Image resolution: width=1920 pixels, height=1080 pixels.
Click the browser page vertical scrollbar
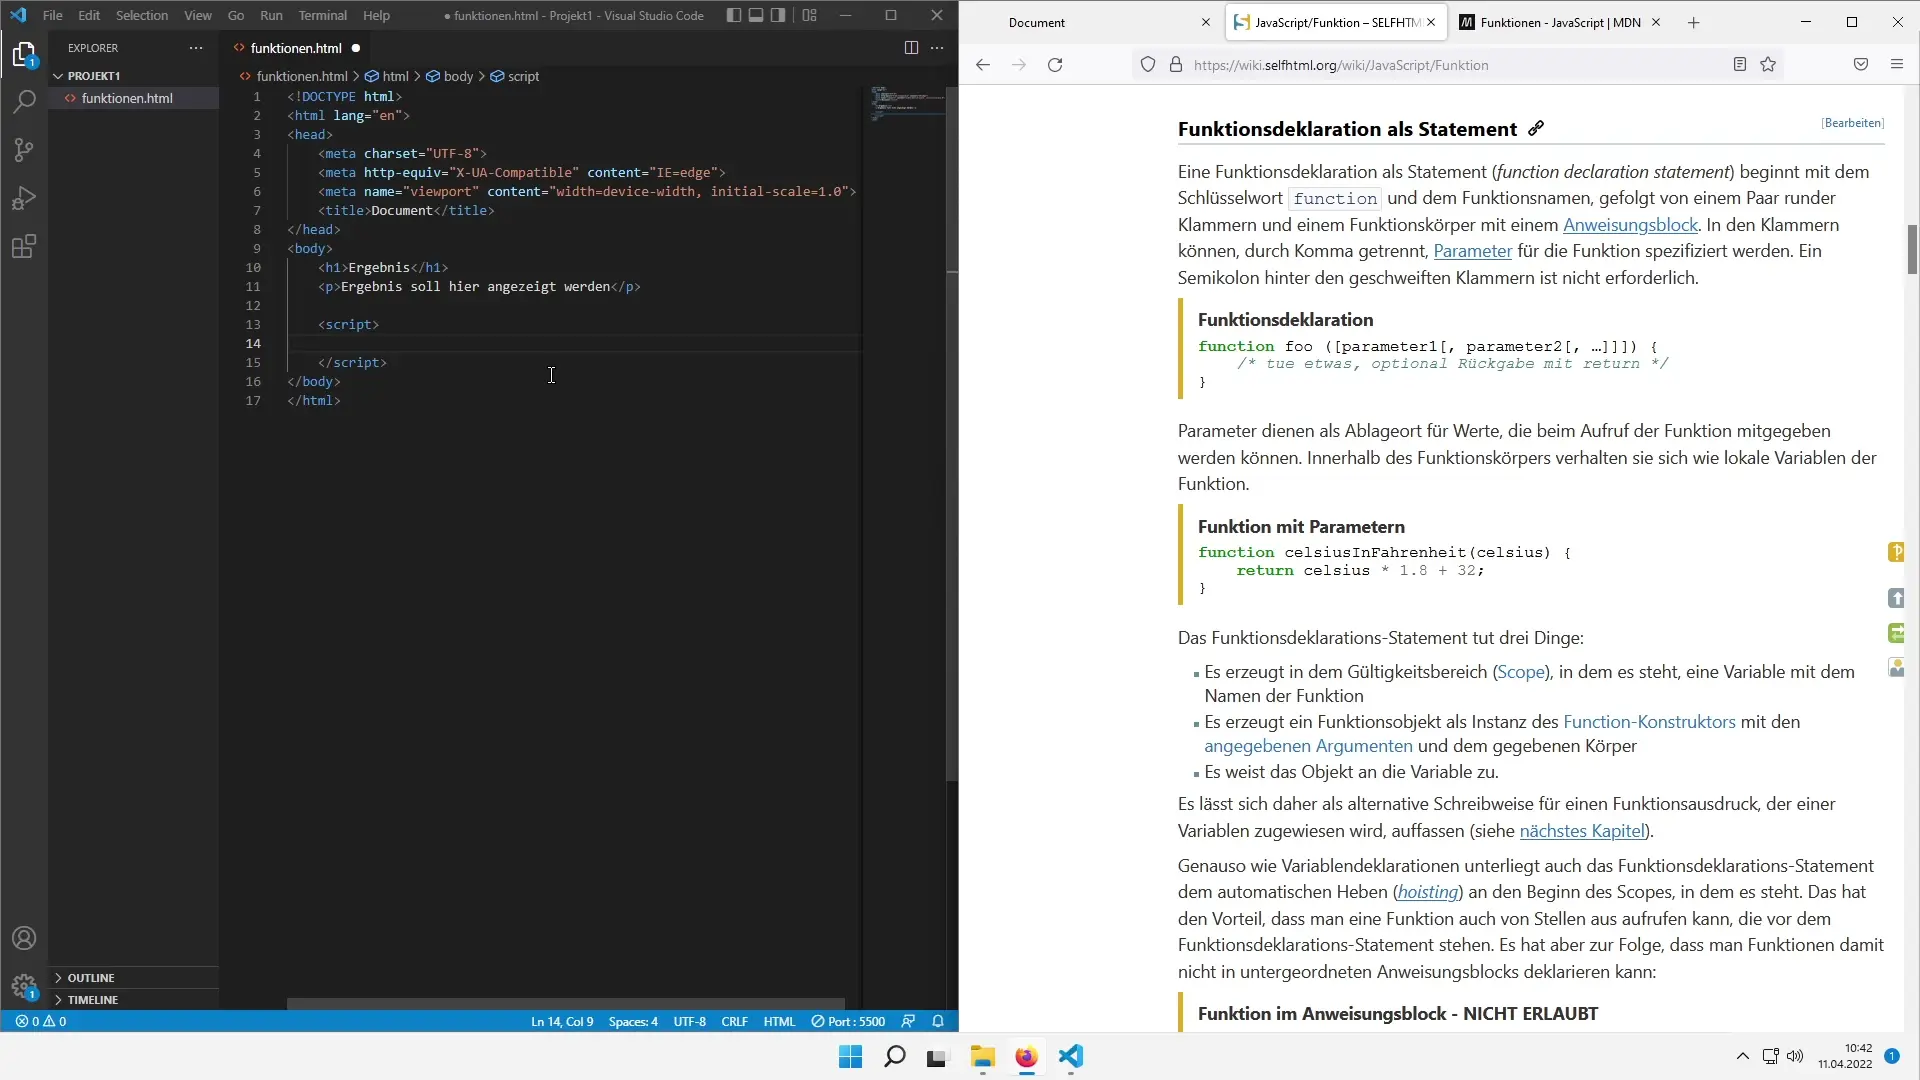[1912, 250]
